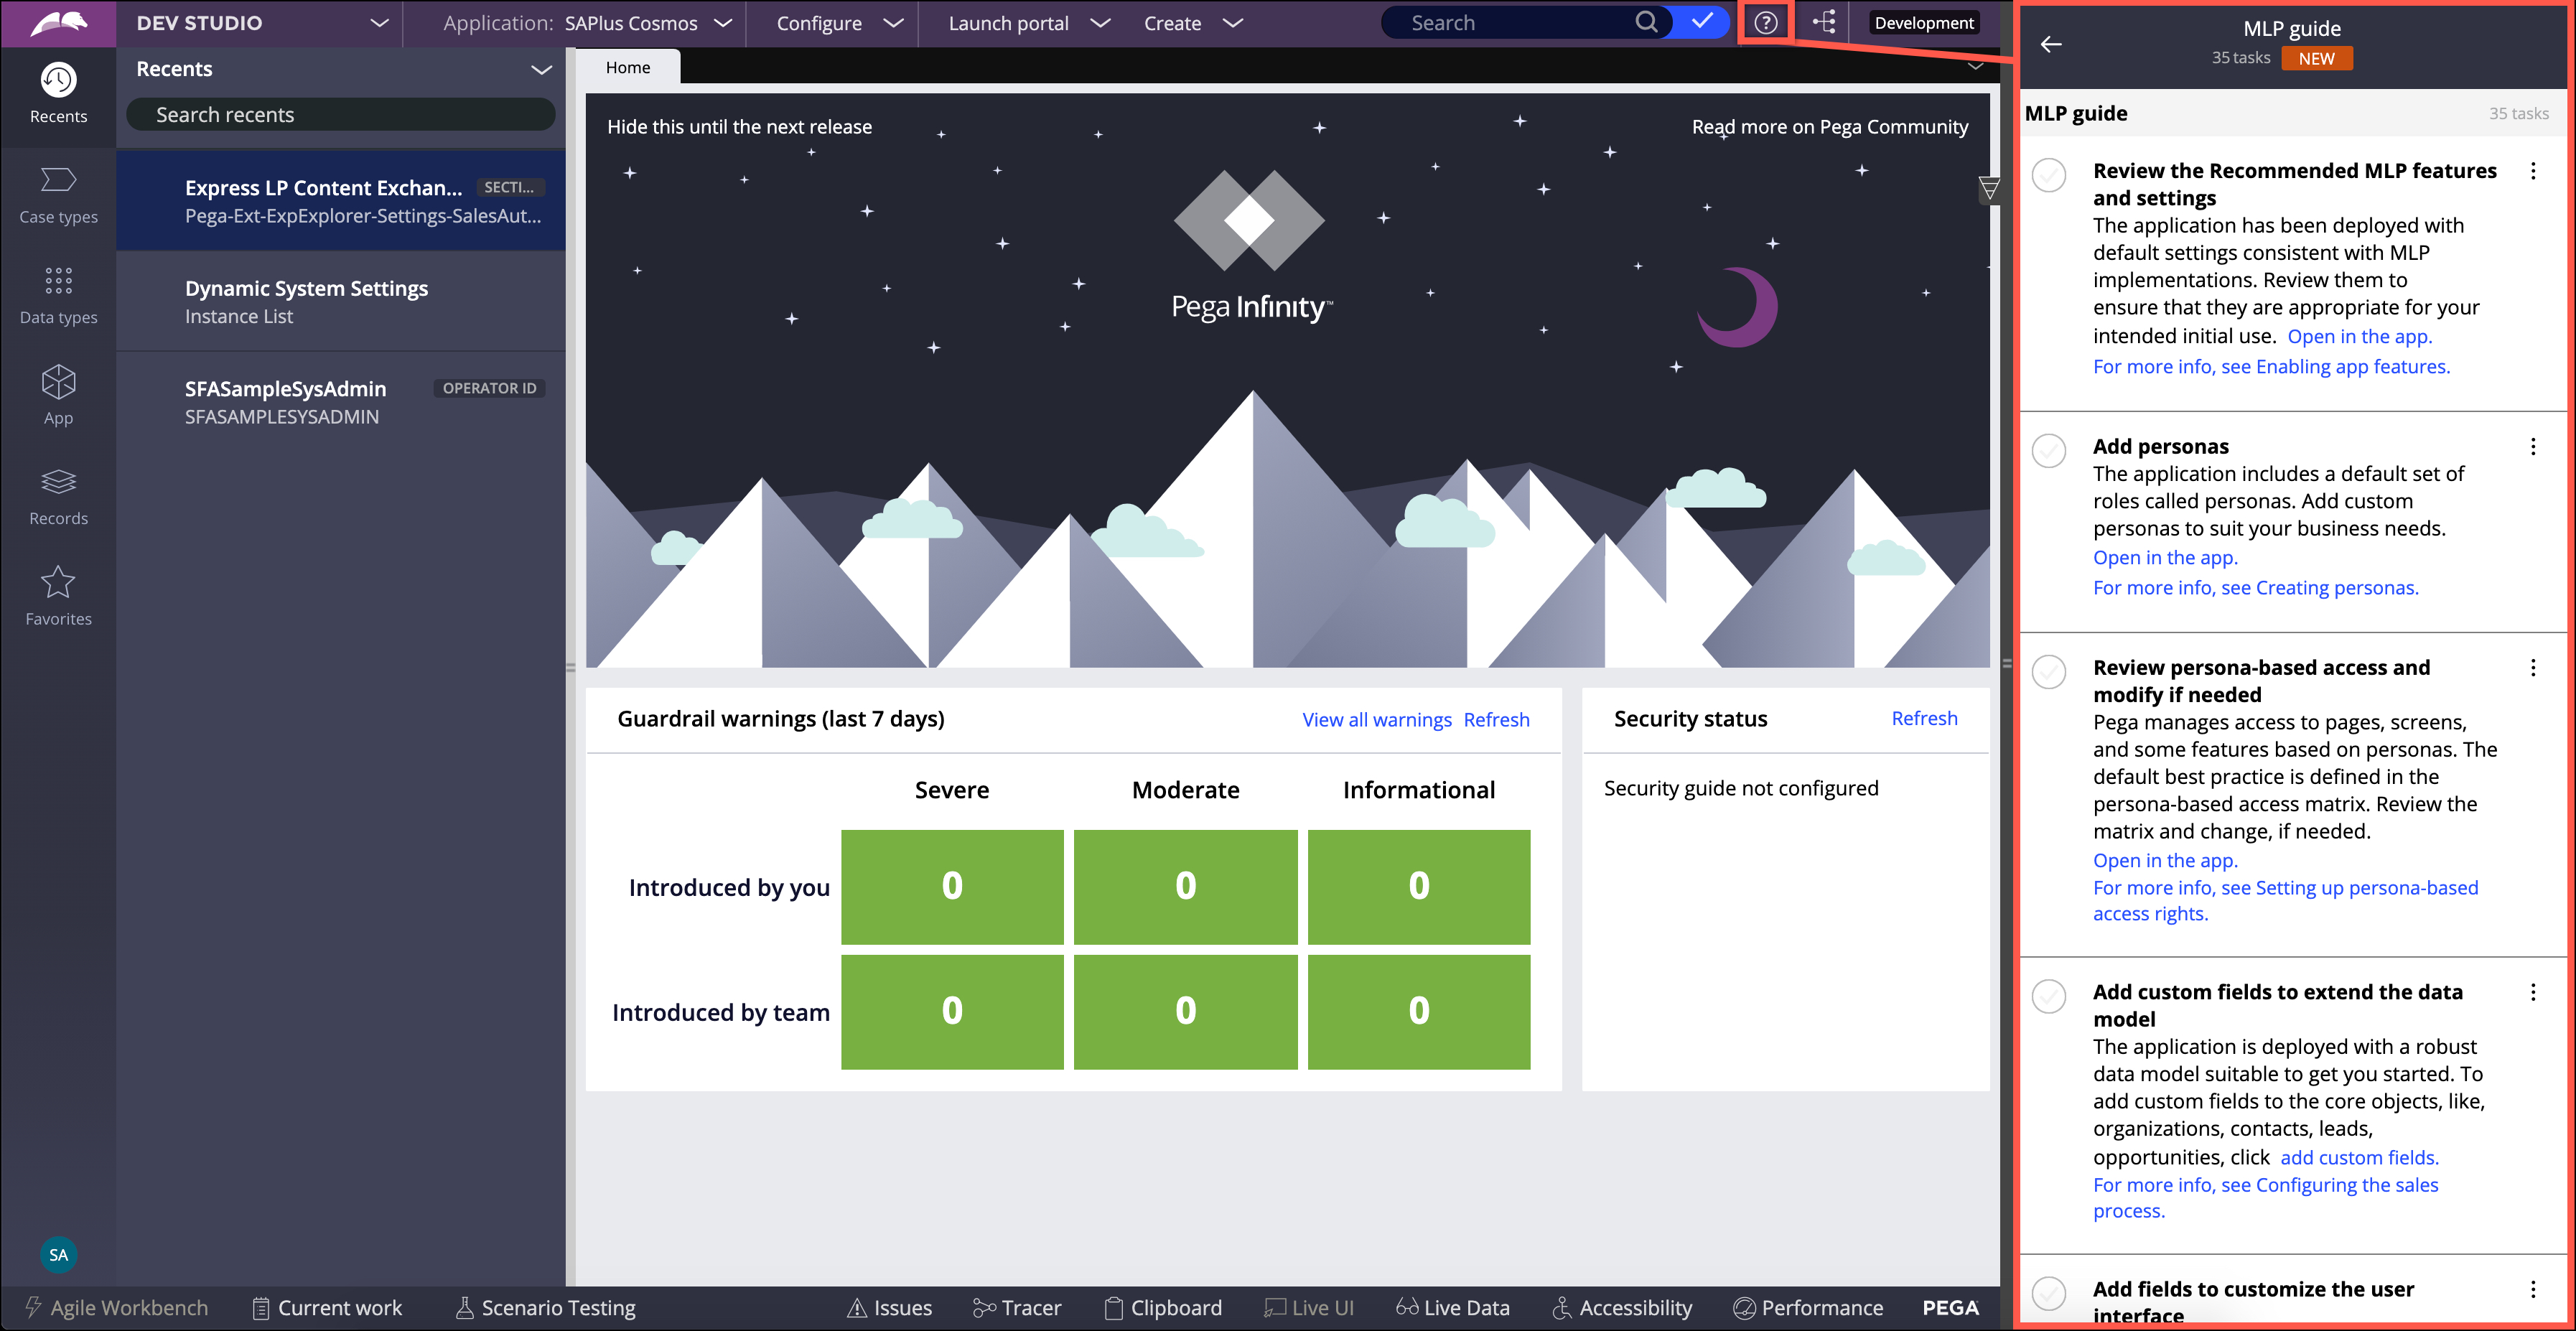The height and width of the screenshot is (1331, 2576).
Task: Open Live Data tool
Action: coord(1453,1307)
